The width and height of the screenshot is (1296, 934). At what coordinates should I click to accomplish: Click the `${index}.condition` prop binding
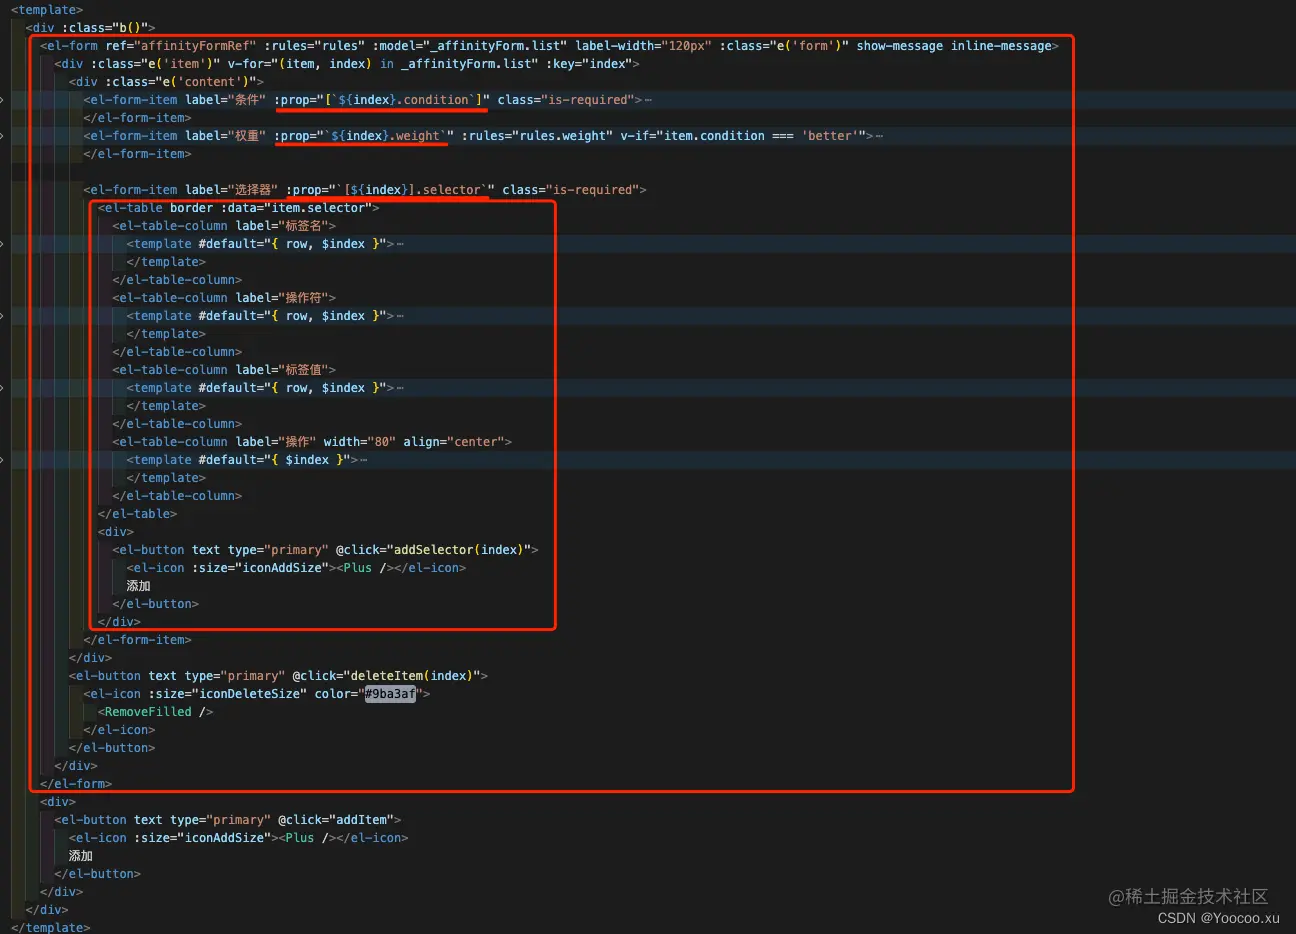[382, 100]
